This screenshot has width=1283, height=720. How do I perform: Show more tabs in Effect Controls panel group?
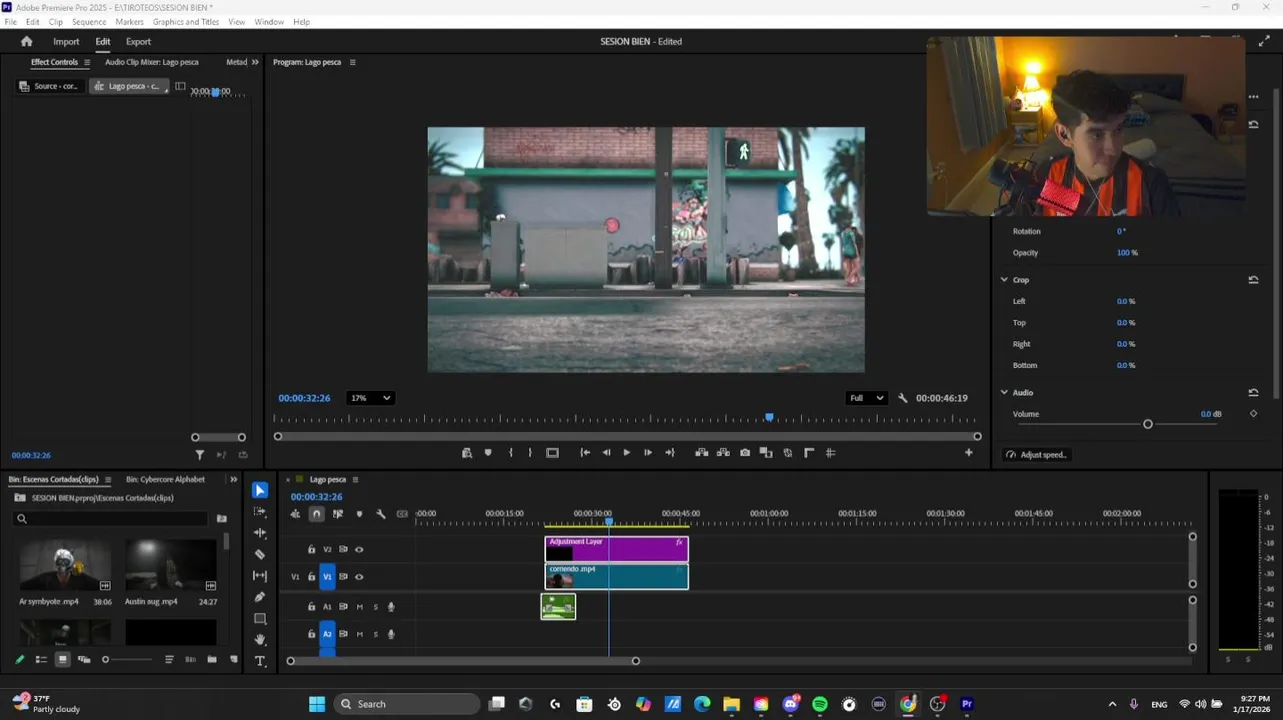pyautogui.click(x=255, y=62)
